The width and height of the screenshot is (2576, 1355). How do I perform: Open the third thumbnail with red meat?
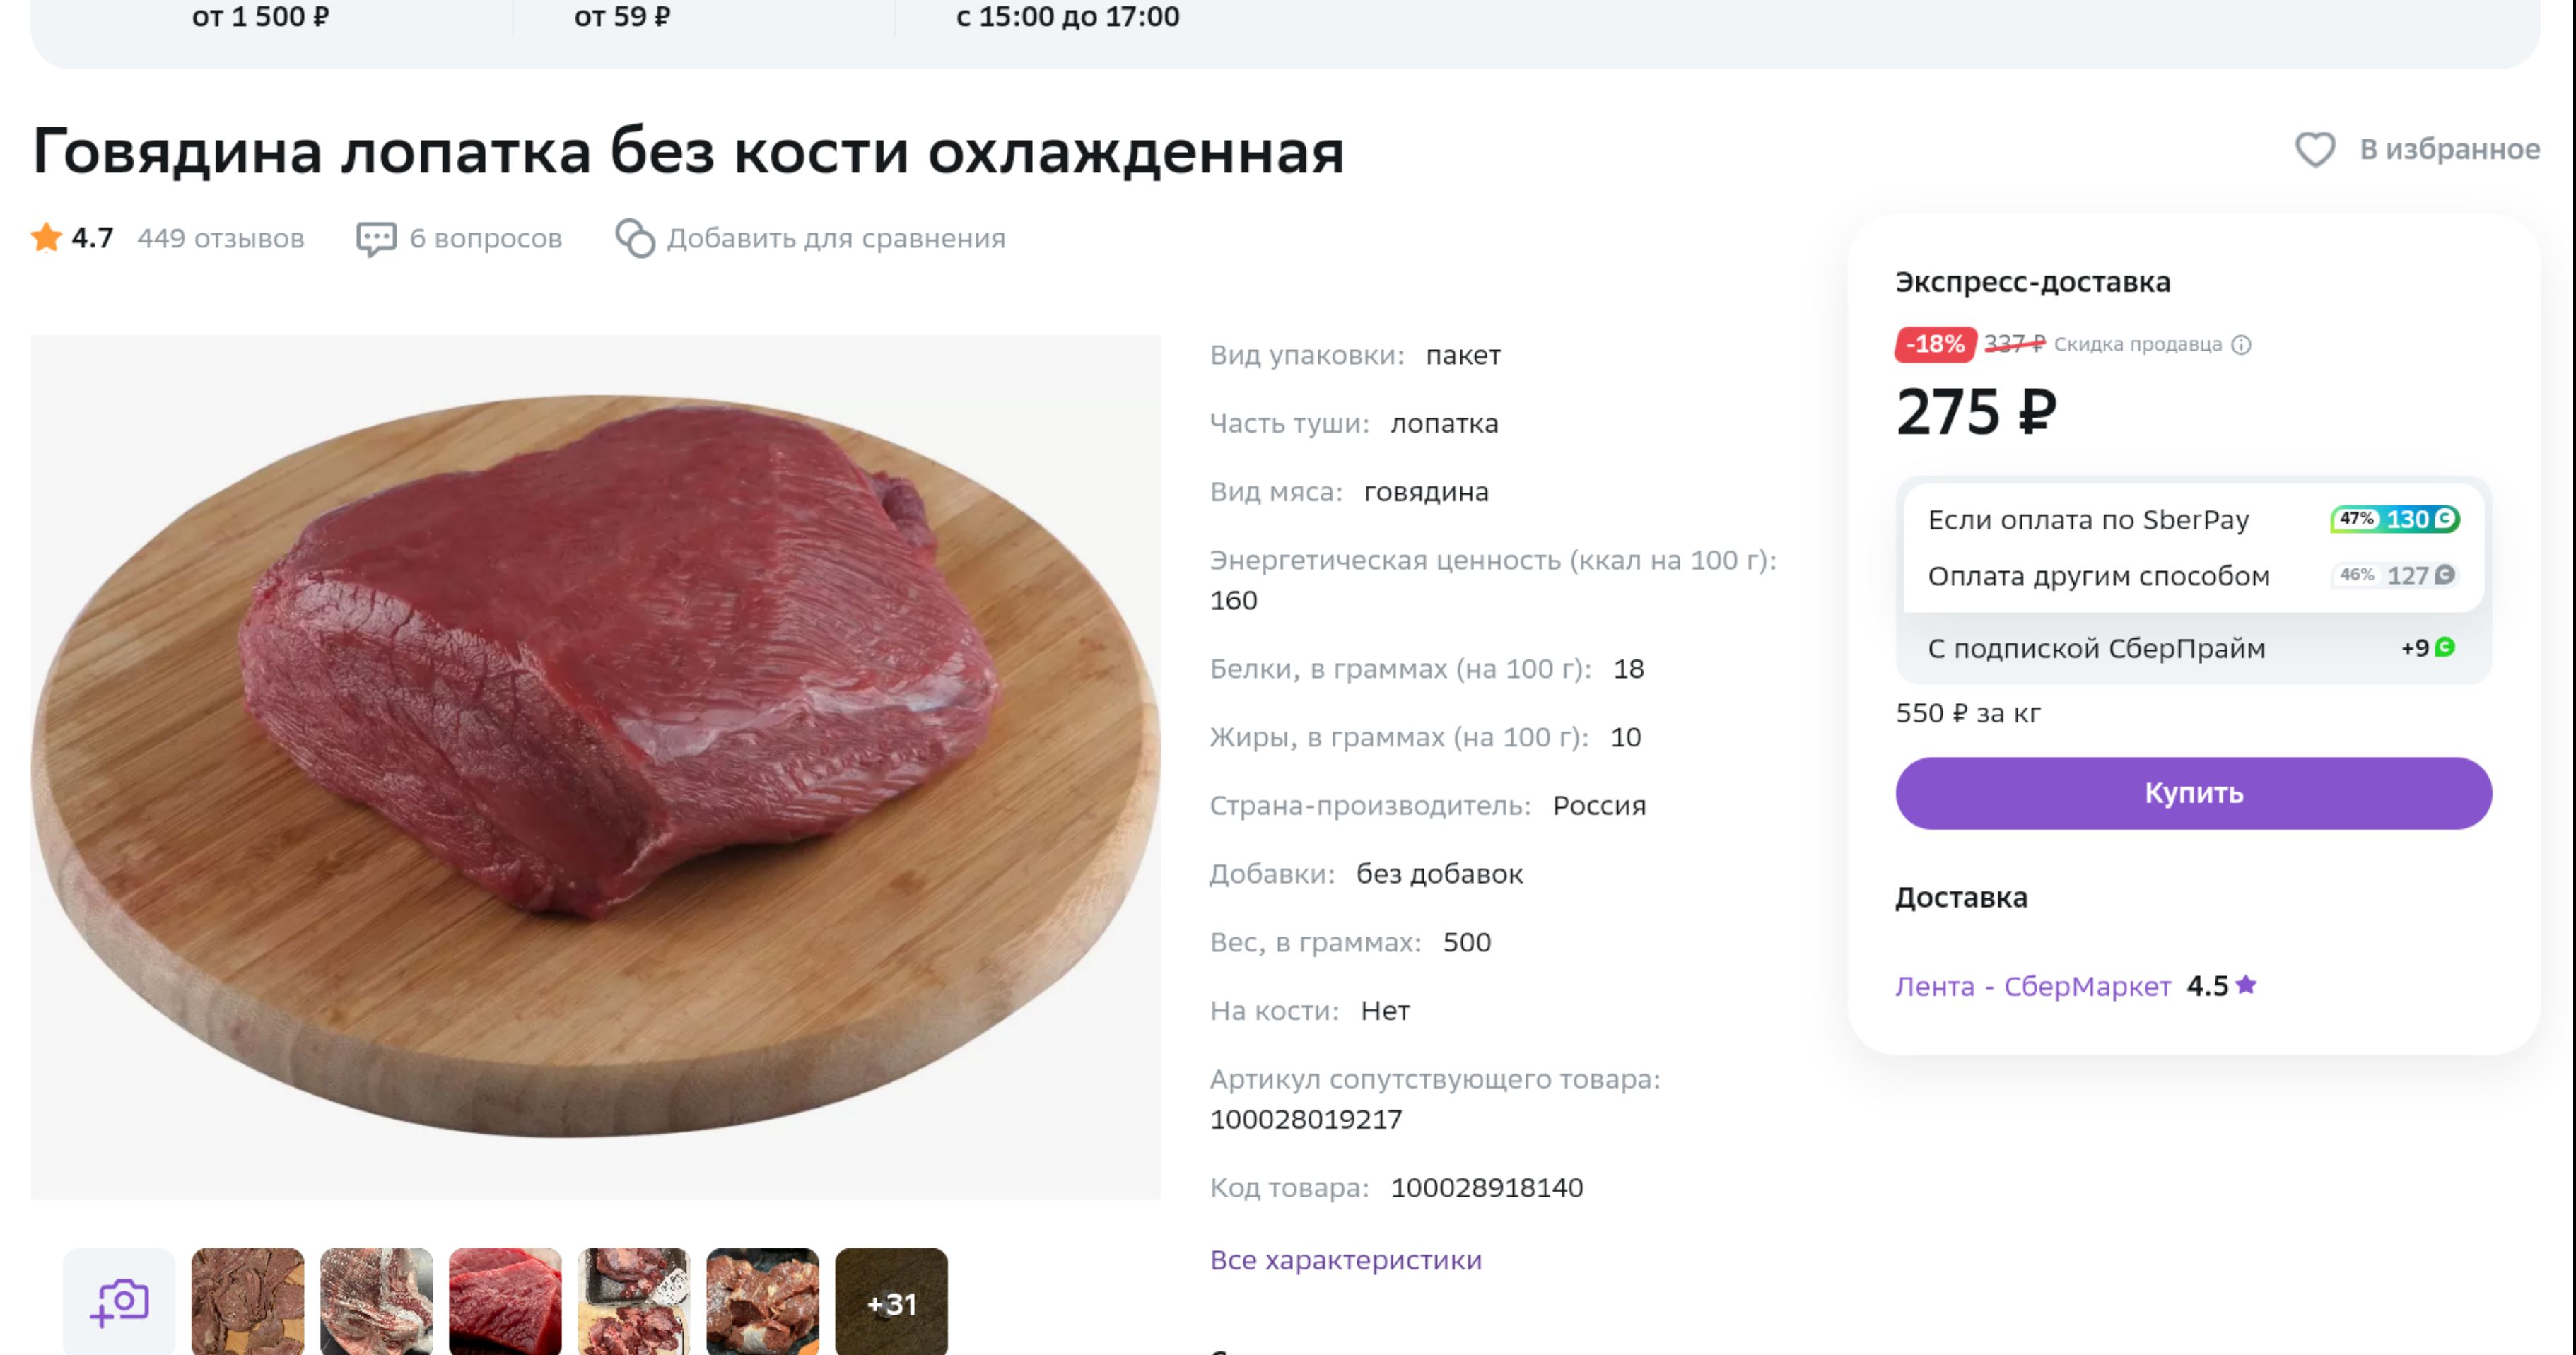505,1301
